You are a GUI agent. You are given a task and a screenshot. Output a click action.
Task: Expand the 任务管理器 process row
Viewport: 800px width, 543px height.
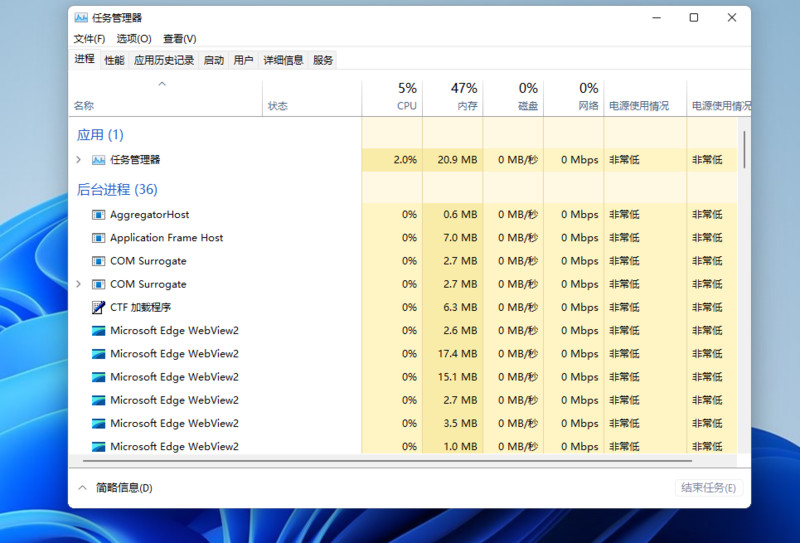pyautogui.click(x=79, y=160)
